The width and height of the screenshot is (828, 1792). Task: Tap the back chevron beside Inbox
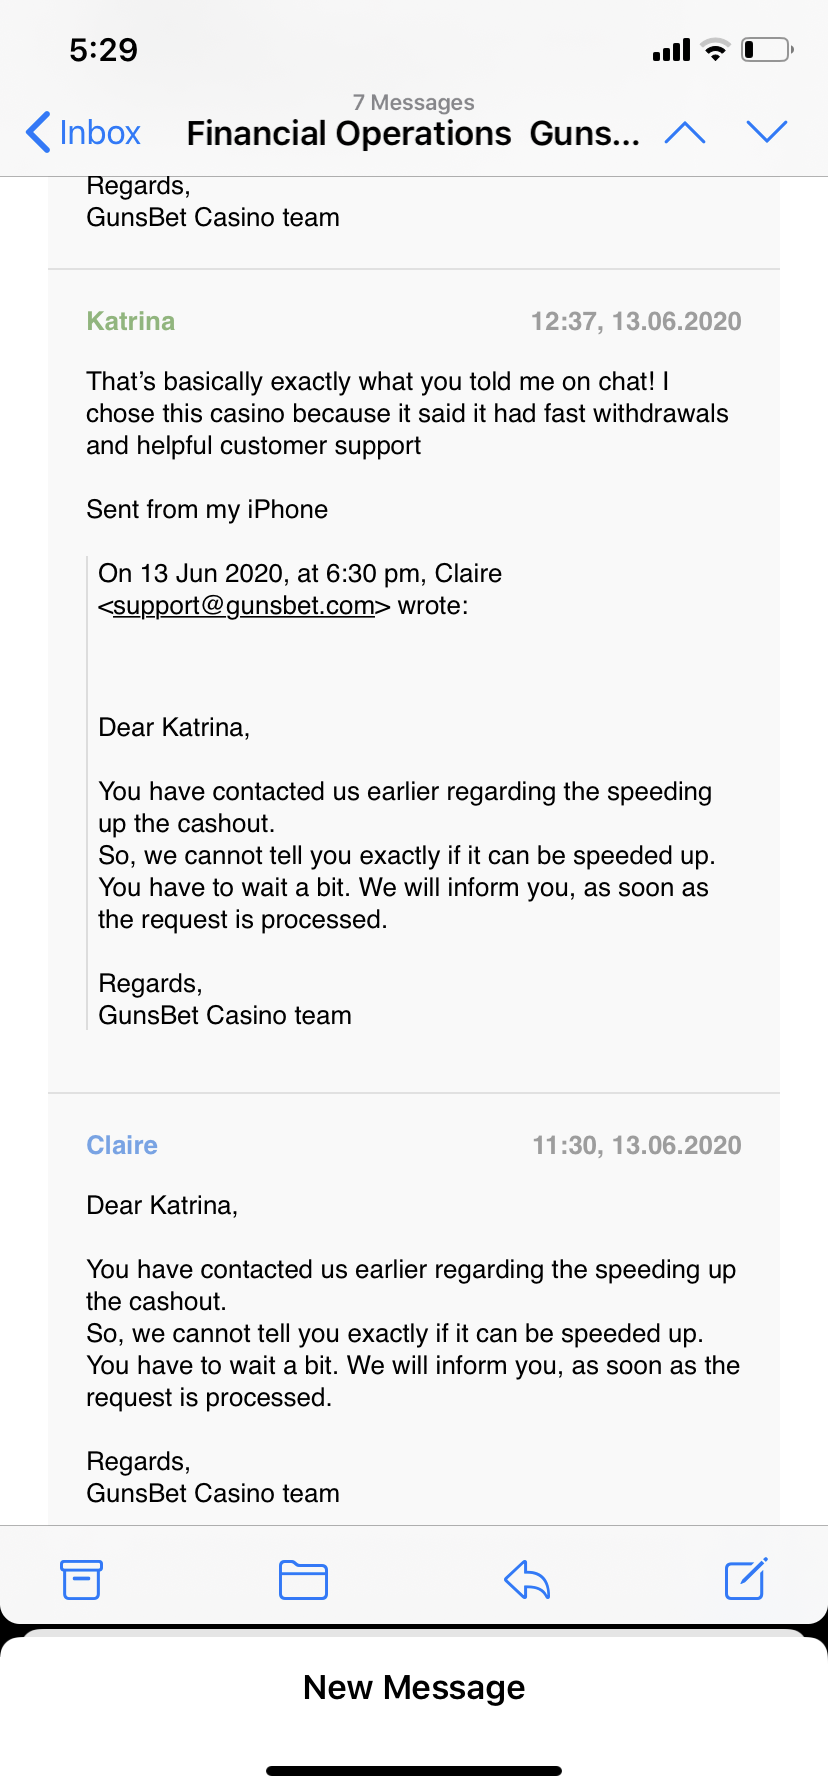(x=38, y=132)
